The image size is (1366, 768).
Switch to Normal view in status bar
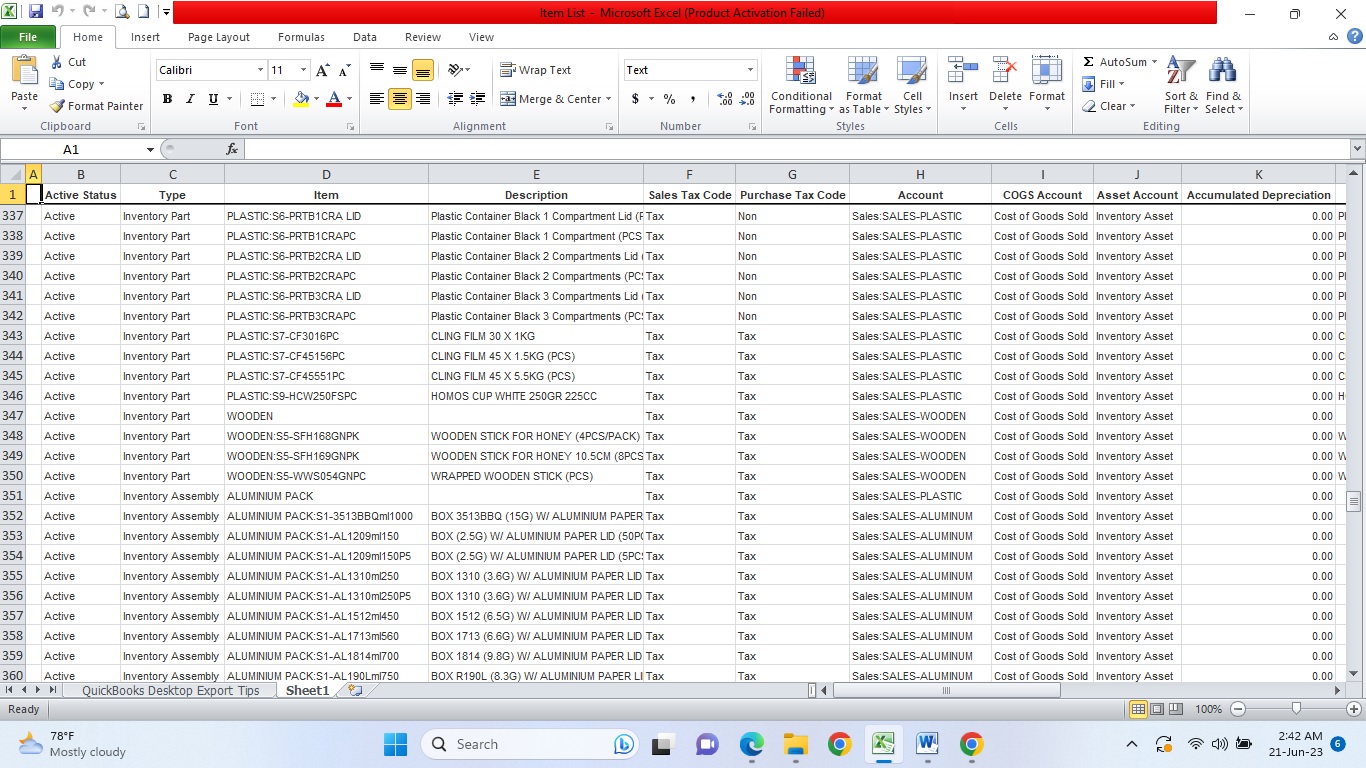pos(1138,709)
